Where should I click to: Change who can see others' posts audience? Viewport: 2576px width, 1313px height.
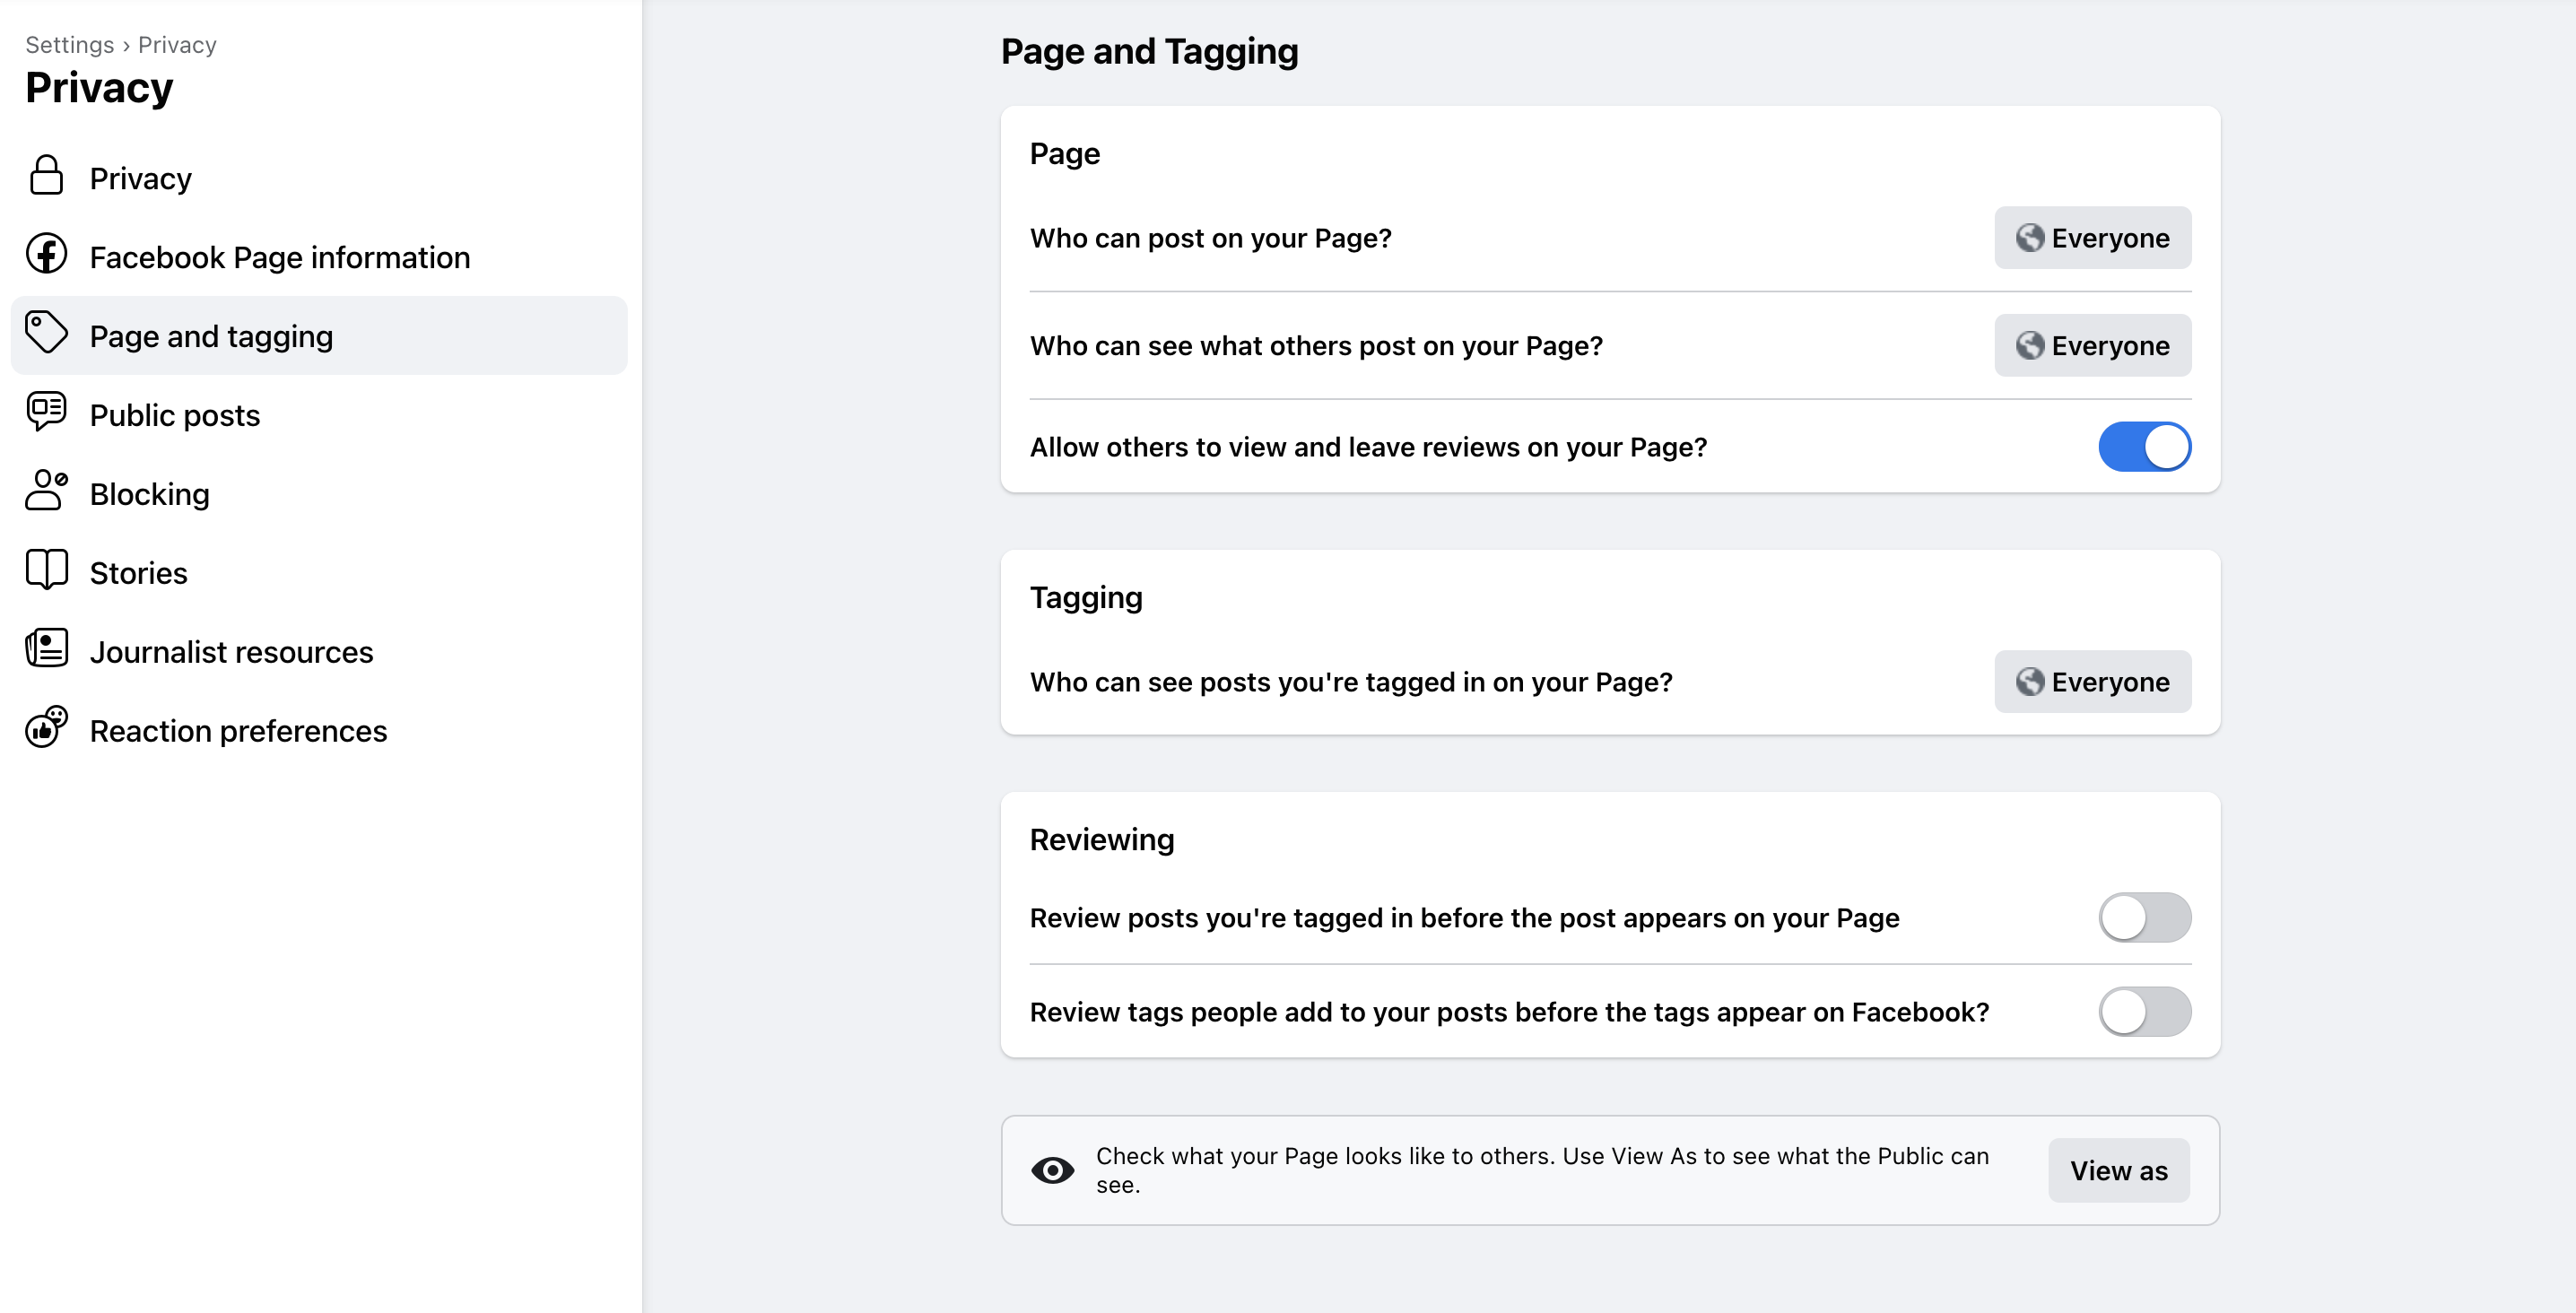(2092, 346)
